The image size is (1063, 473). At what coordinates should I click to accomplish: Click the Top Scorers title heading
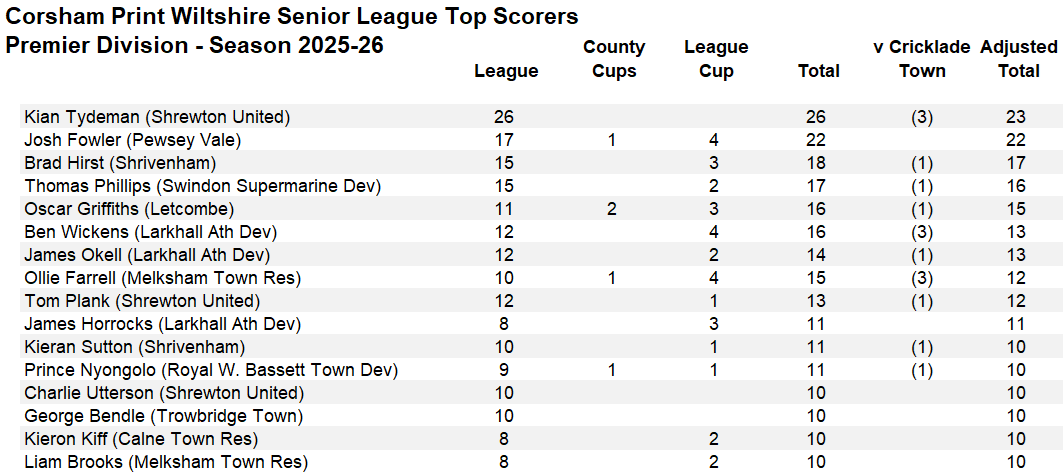pyautogui.click(x=292, y=17)
